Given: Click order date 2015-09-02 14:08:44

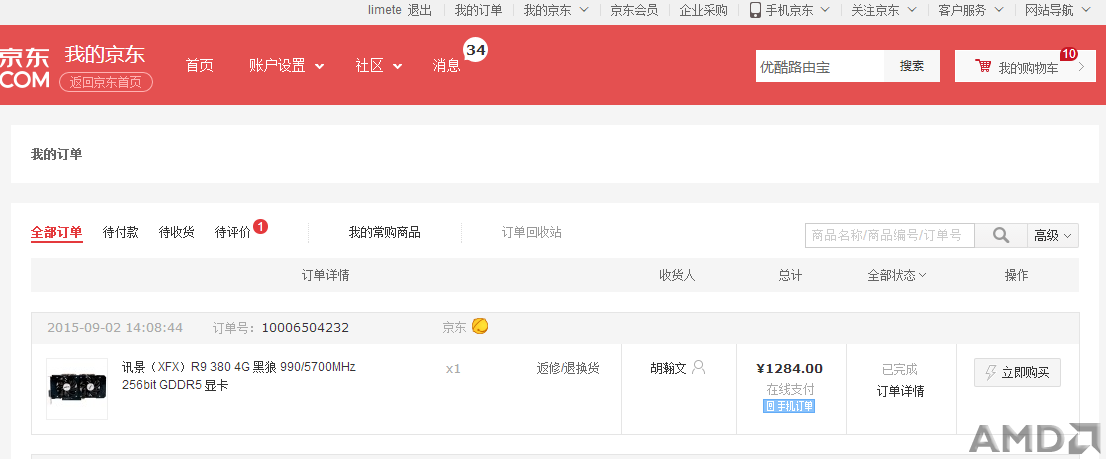Looking at the screenshot, I should click(115, 328).
